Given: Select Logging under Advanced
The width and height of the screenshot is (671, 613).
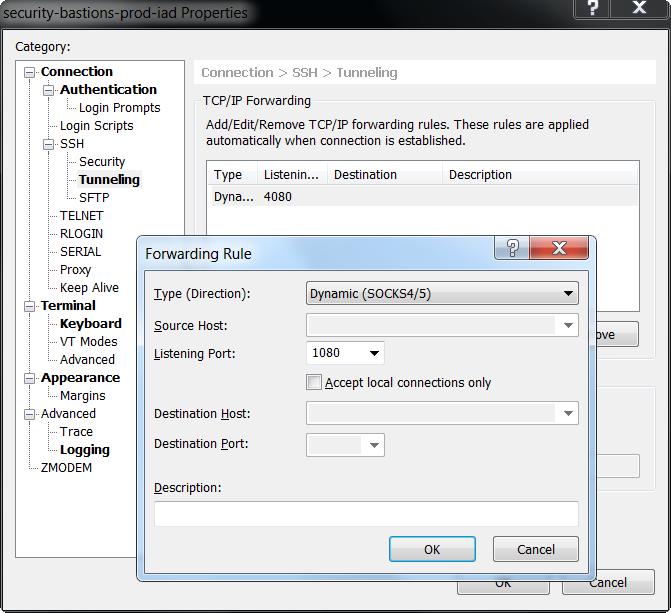Looking at the screenshot, I should pyautogui.click(x=85, y=450).
